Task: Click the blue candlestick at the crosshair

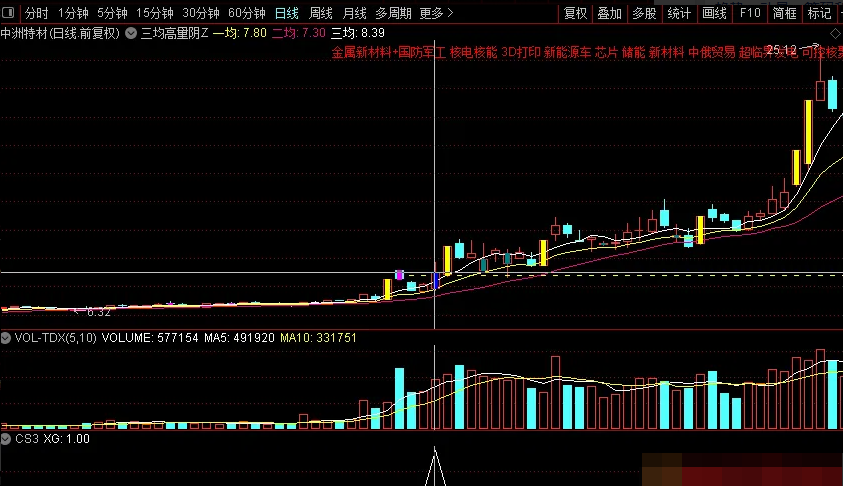Action: (436, 280)
